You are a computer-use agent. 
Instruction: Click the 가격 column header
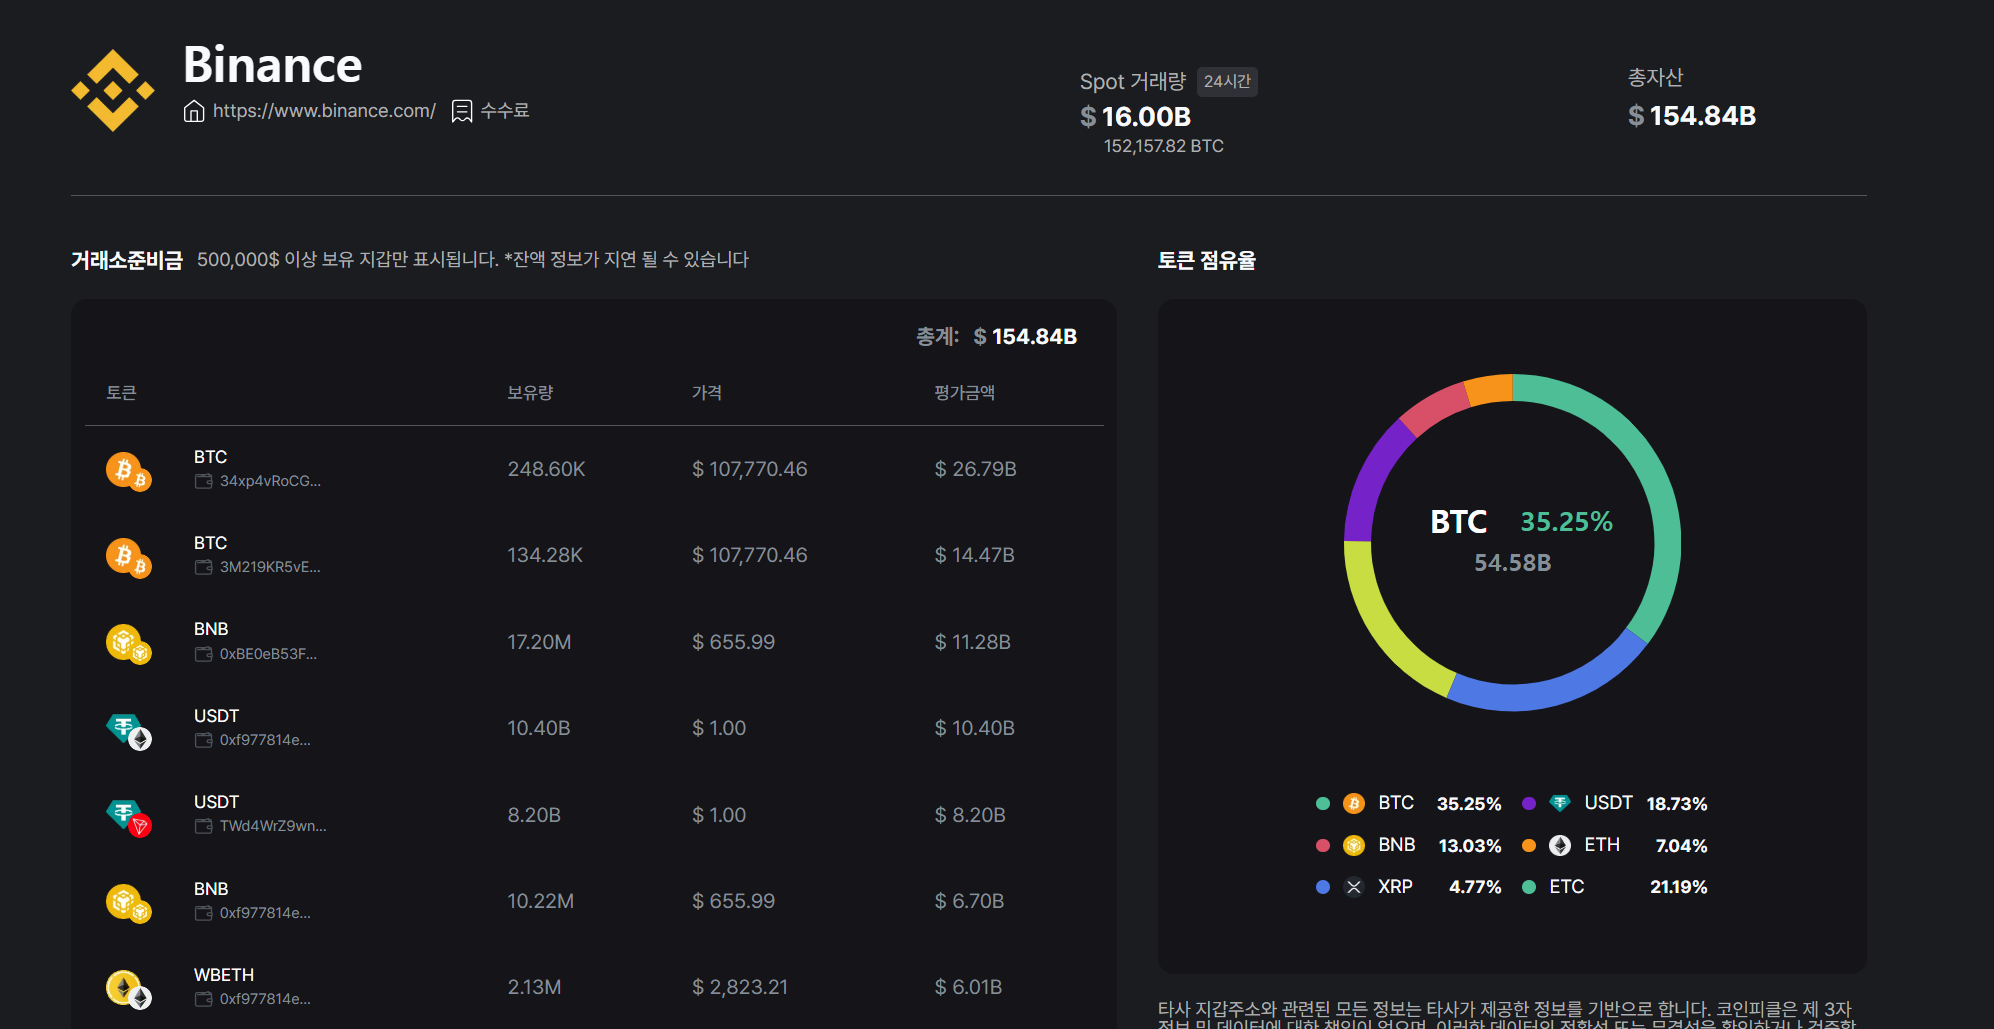[707, 393]
